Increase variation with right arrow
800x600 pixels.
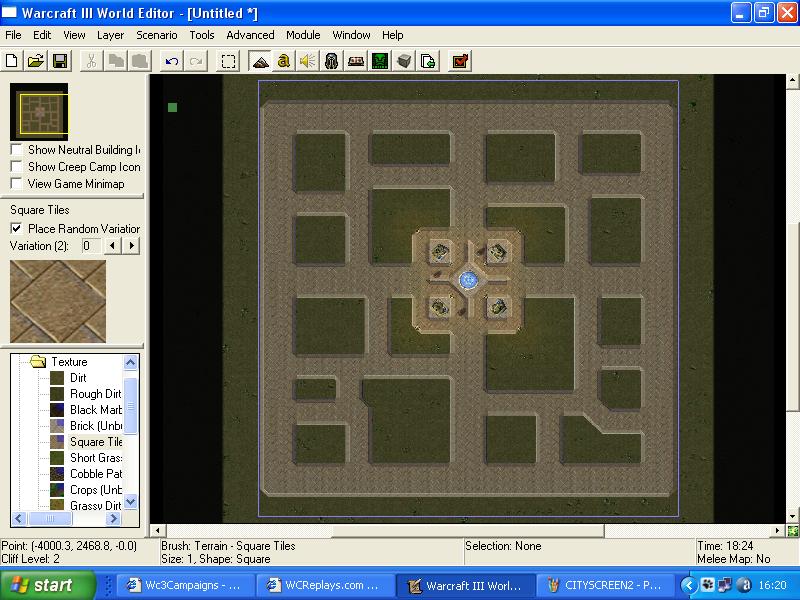(x=131, y=246)
